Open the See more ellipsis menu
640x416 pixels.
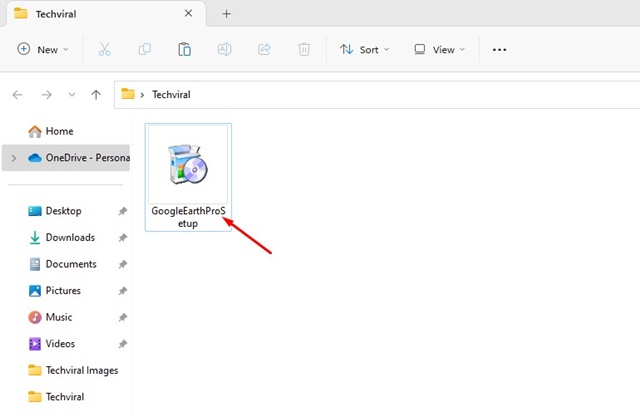[499, 50]
